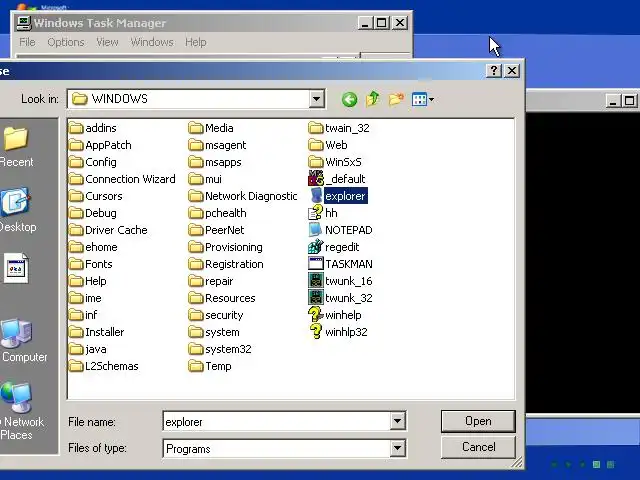Select the msapps folder
640x480 pixels.
215,162
